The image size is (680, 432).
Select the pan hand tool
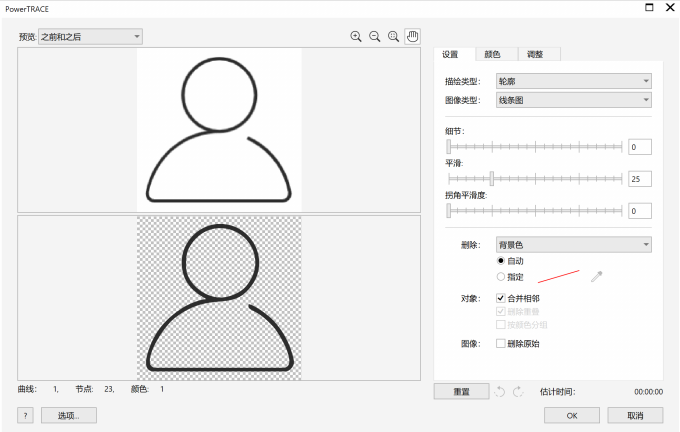412,36
